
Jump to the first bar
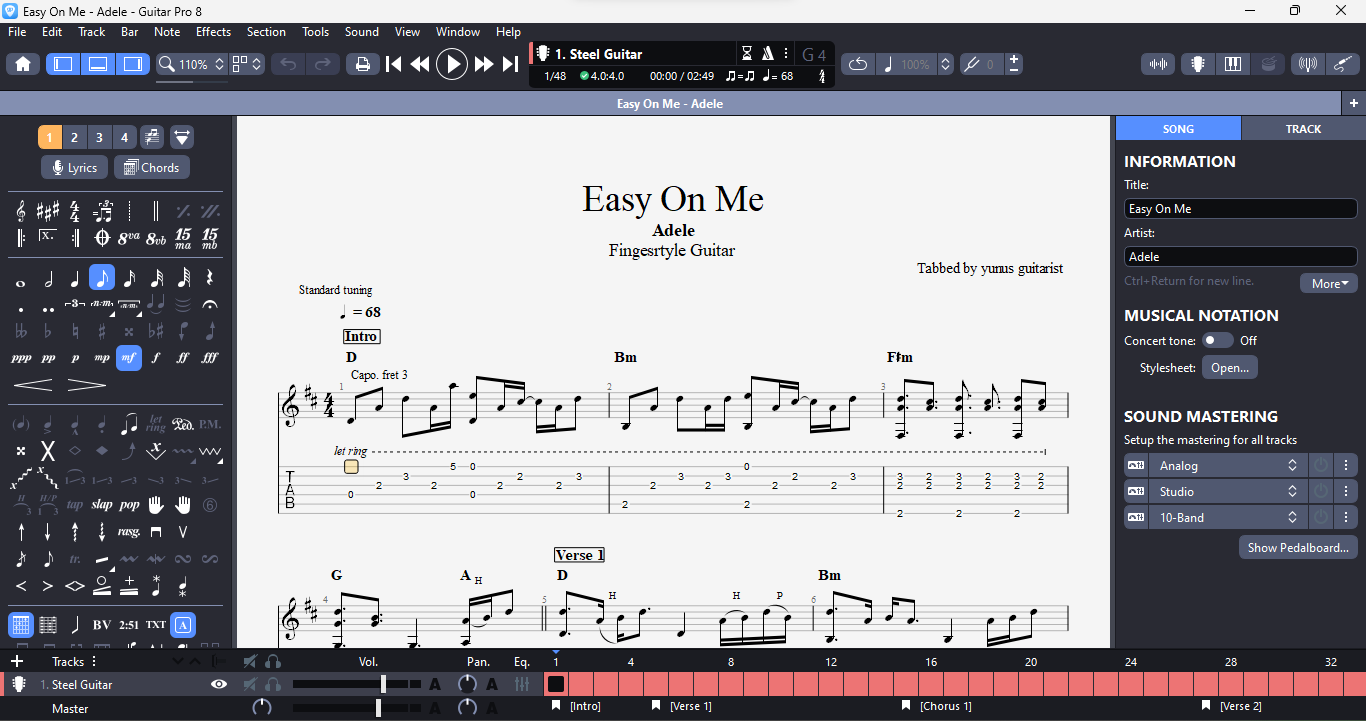(394, 64)
